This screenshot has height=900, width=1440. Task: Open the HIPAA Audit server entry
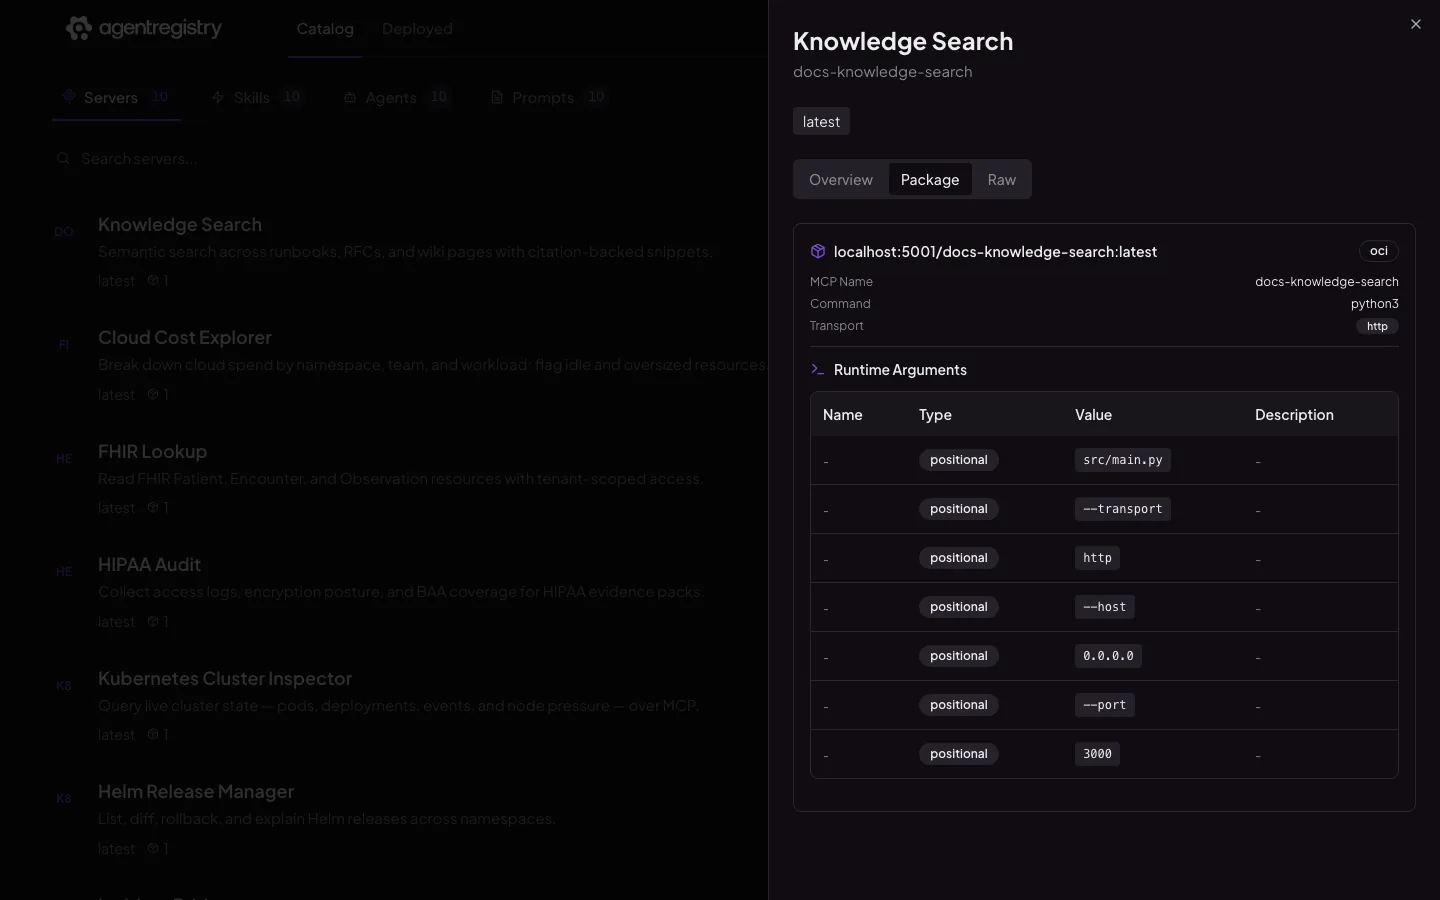(410, 592)
